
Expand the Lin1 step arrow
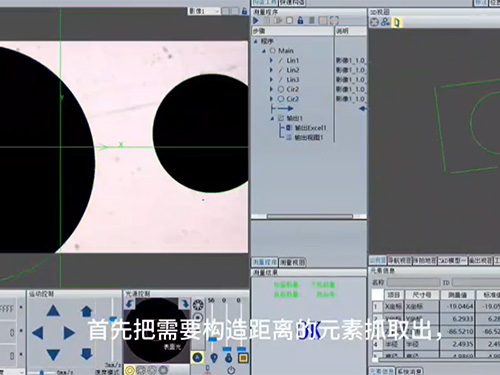pos(271,60)
